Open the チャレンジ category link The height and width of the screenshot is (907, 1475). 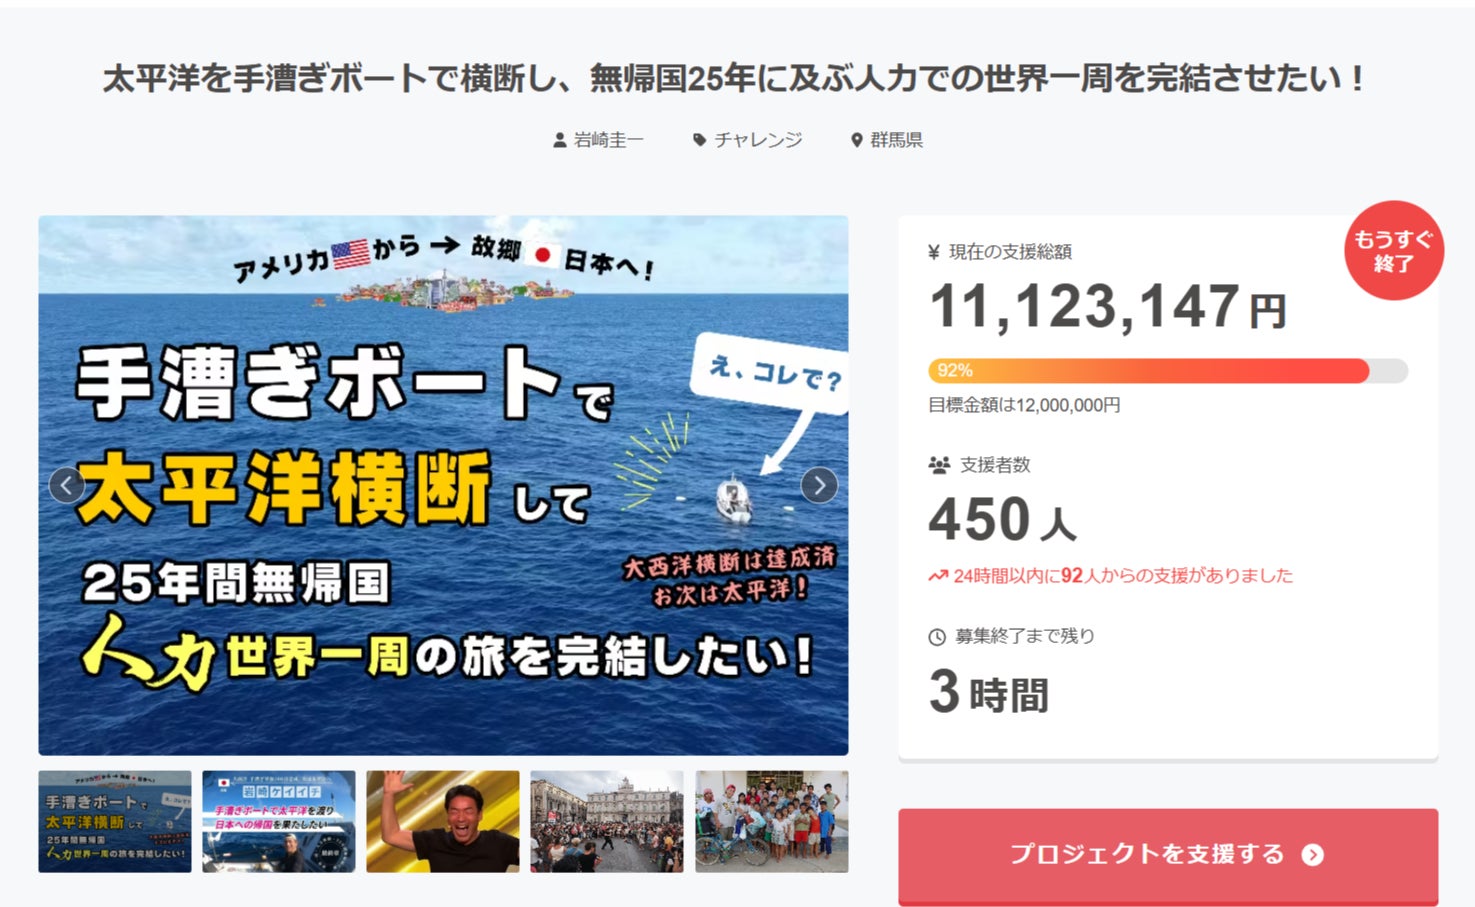pyautogui.click(x=758, y=140)
